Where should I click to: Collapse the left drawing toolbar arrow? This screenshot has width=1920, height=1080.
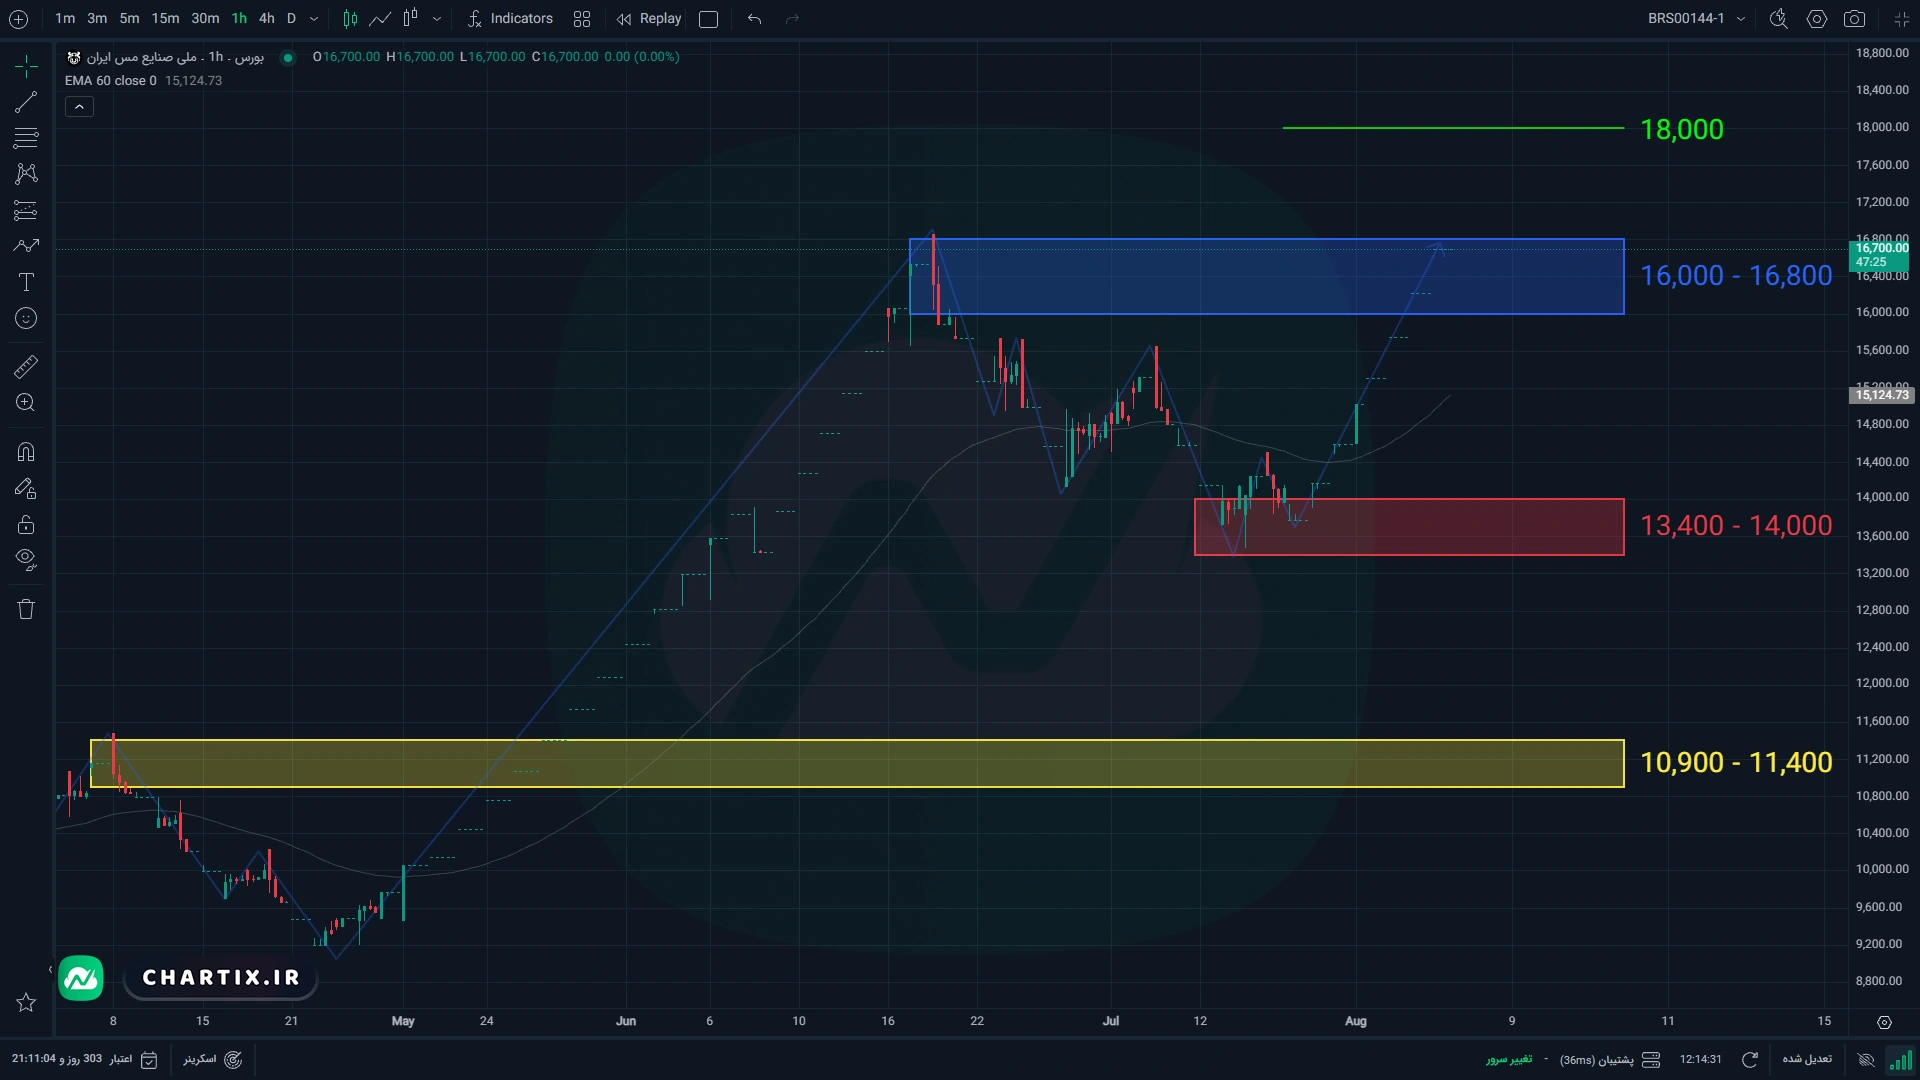coord(50,969)
